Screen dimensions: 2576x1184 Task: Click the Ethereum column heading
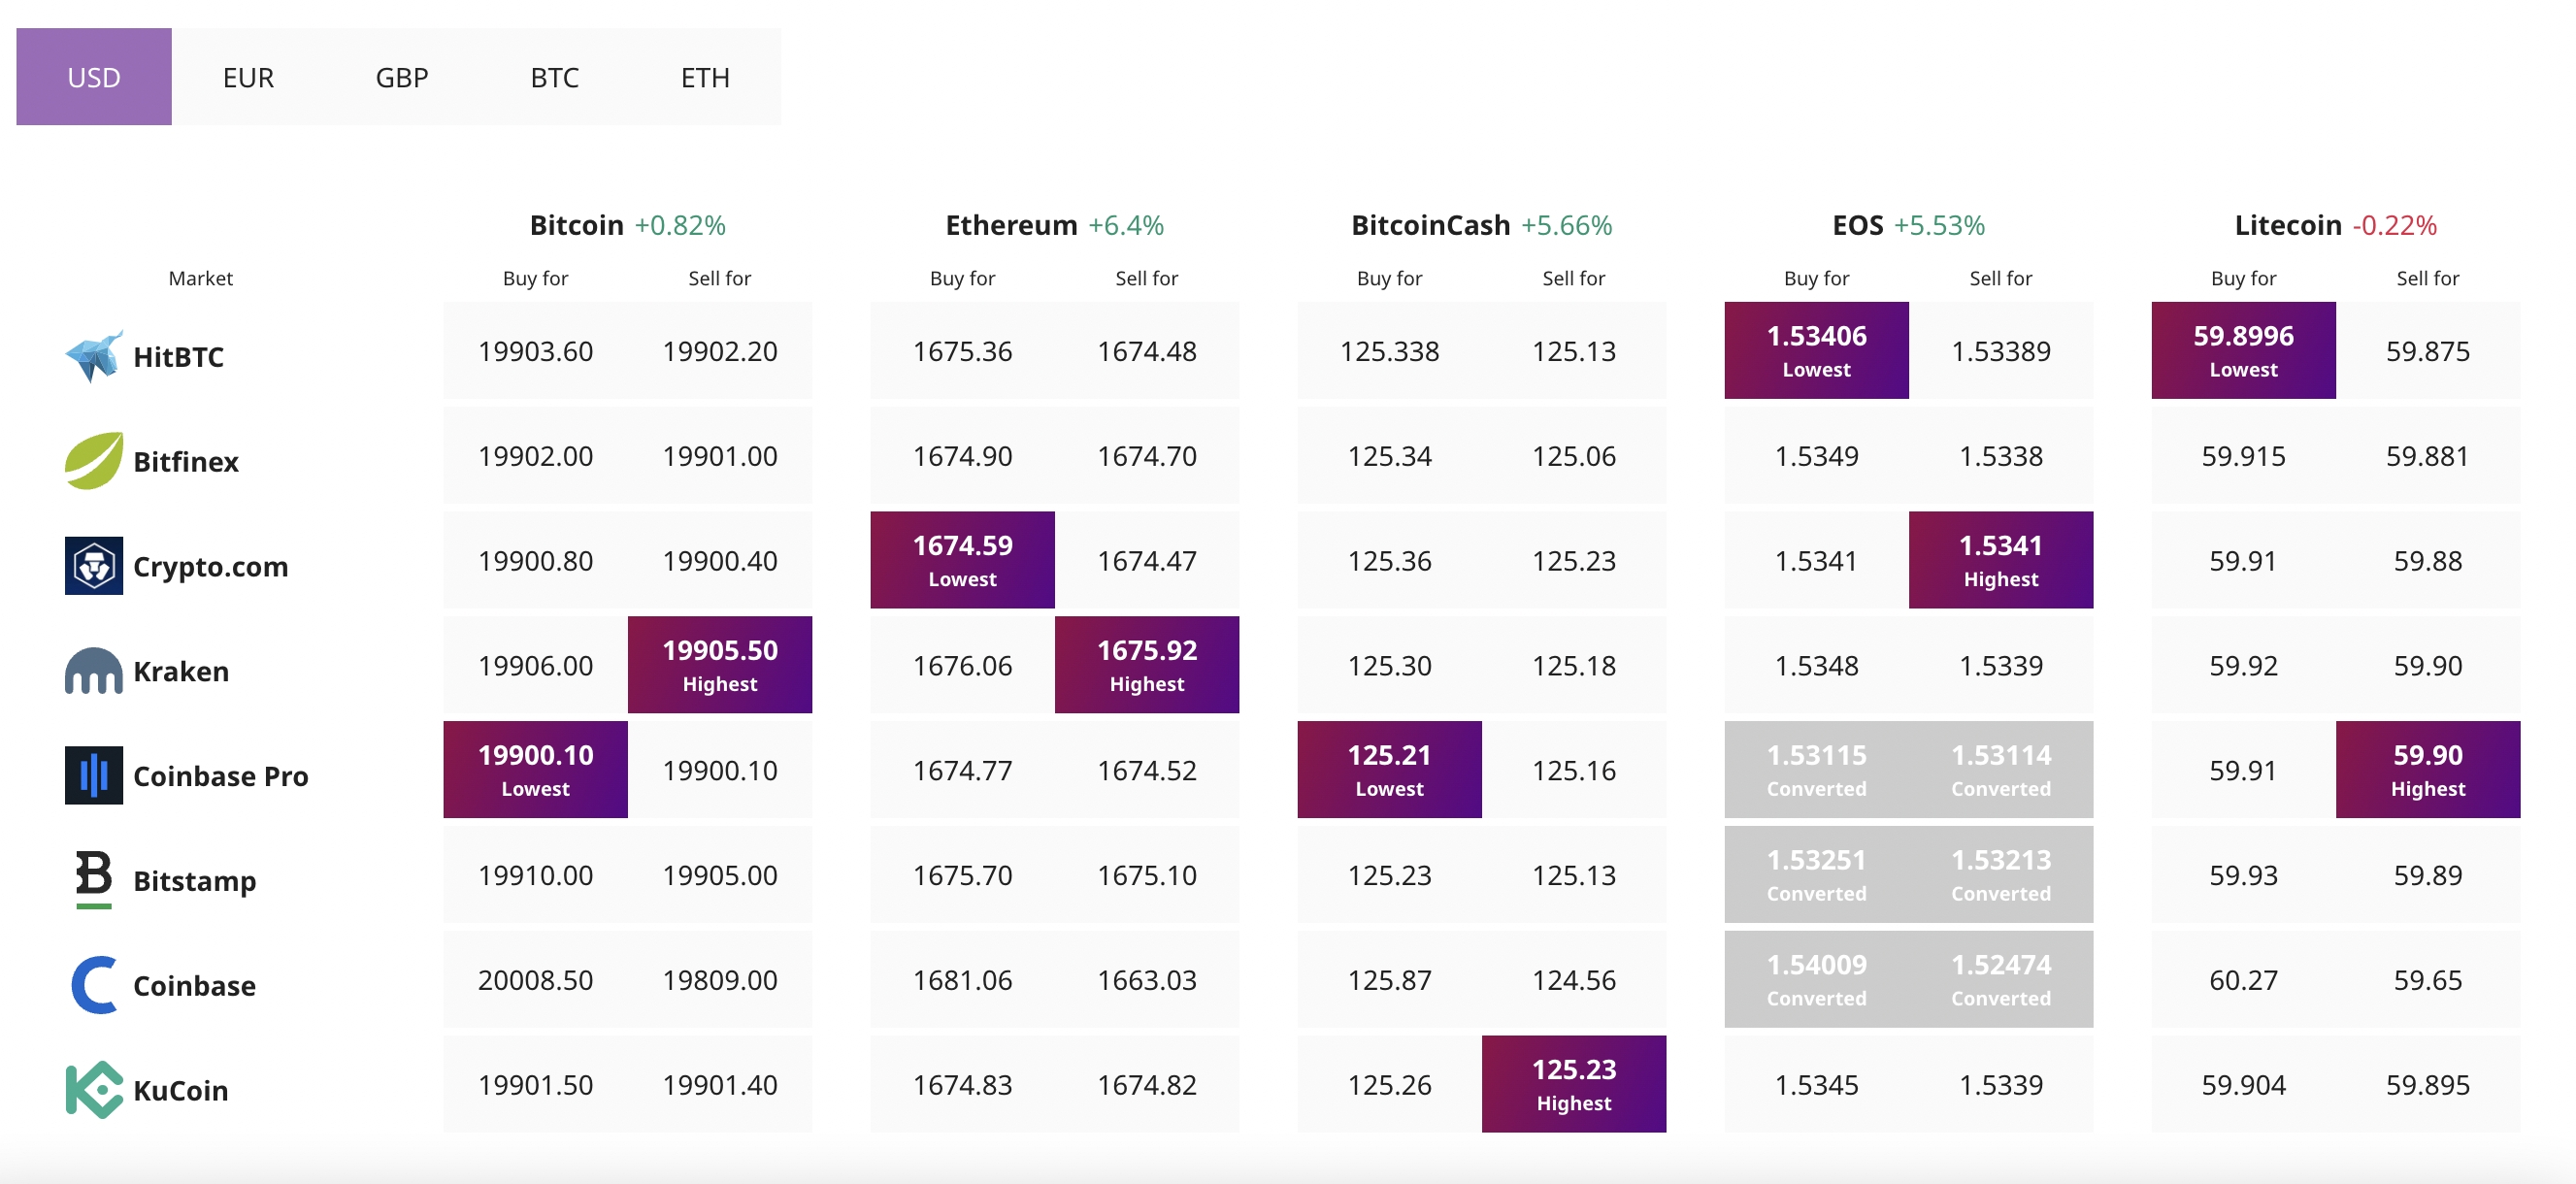[x=1011, y=225]
